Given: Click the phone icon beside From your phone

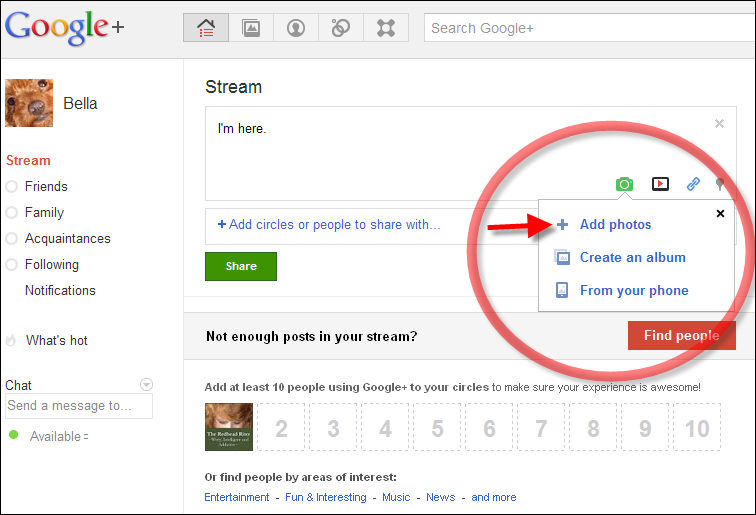Looking at the screenshot, I should [562, 290].
